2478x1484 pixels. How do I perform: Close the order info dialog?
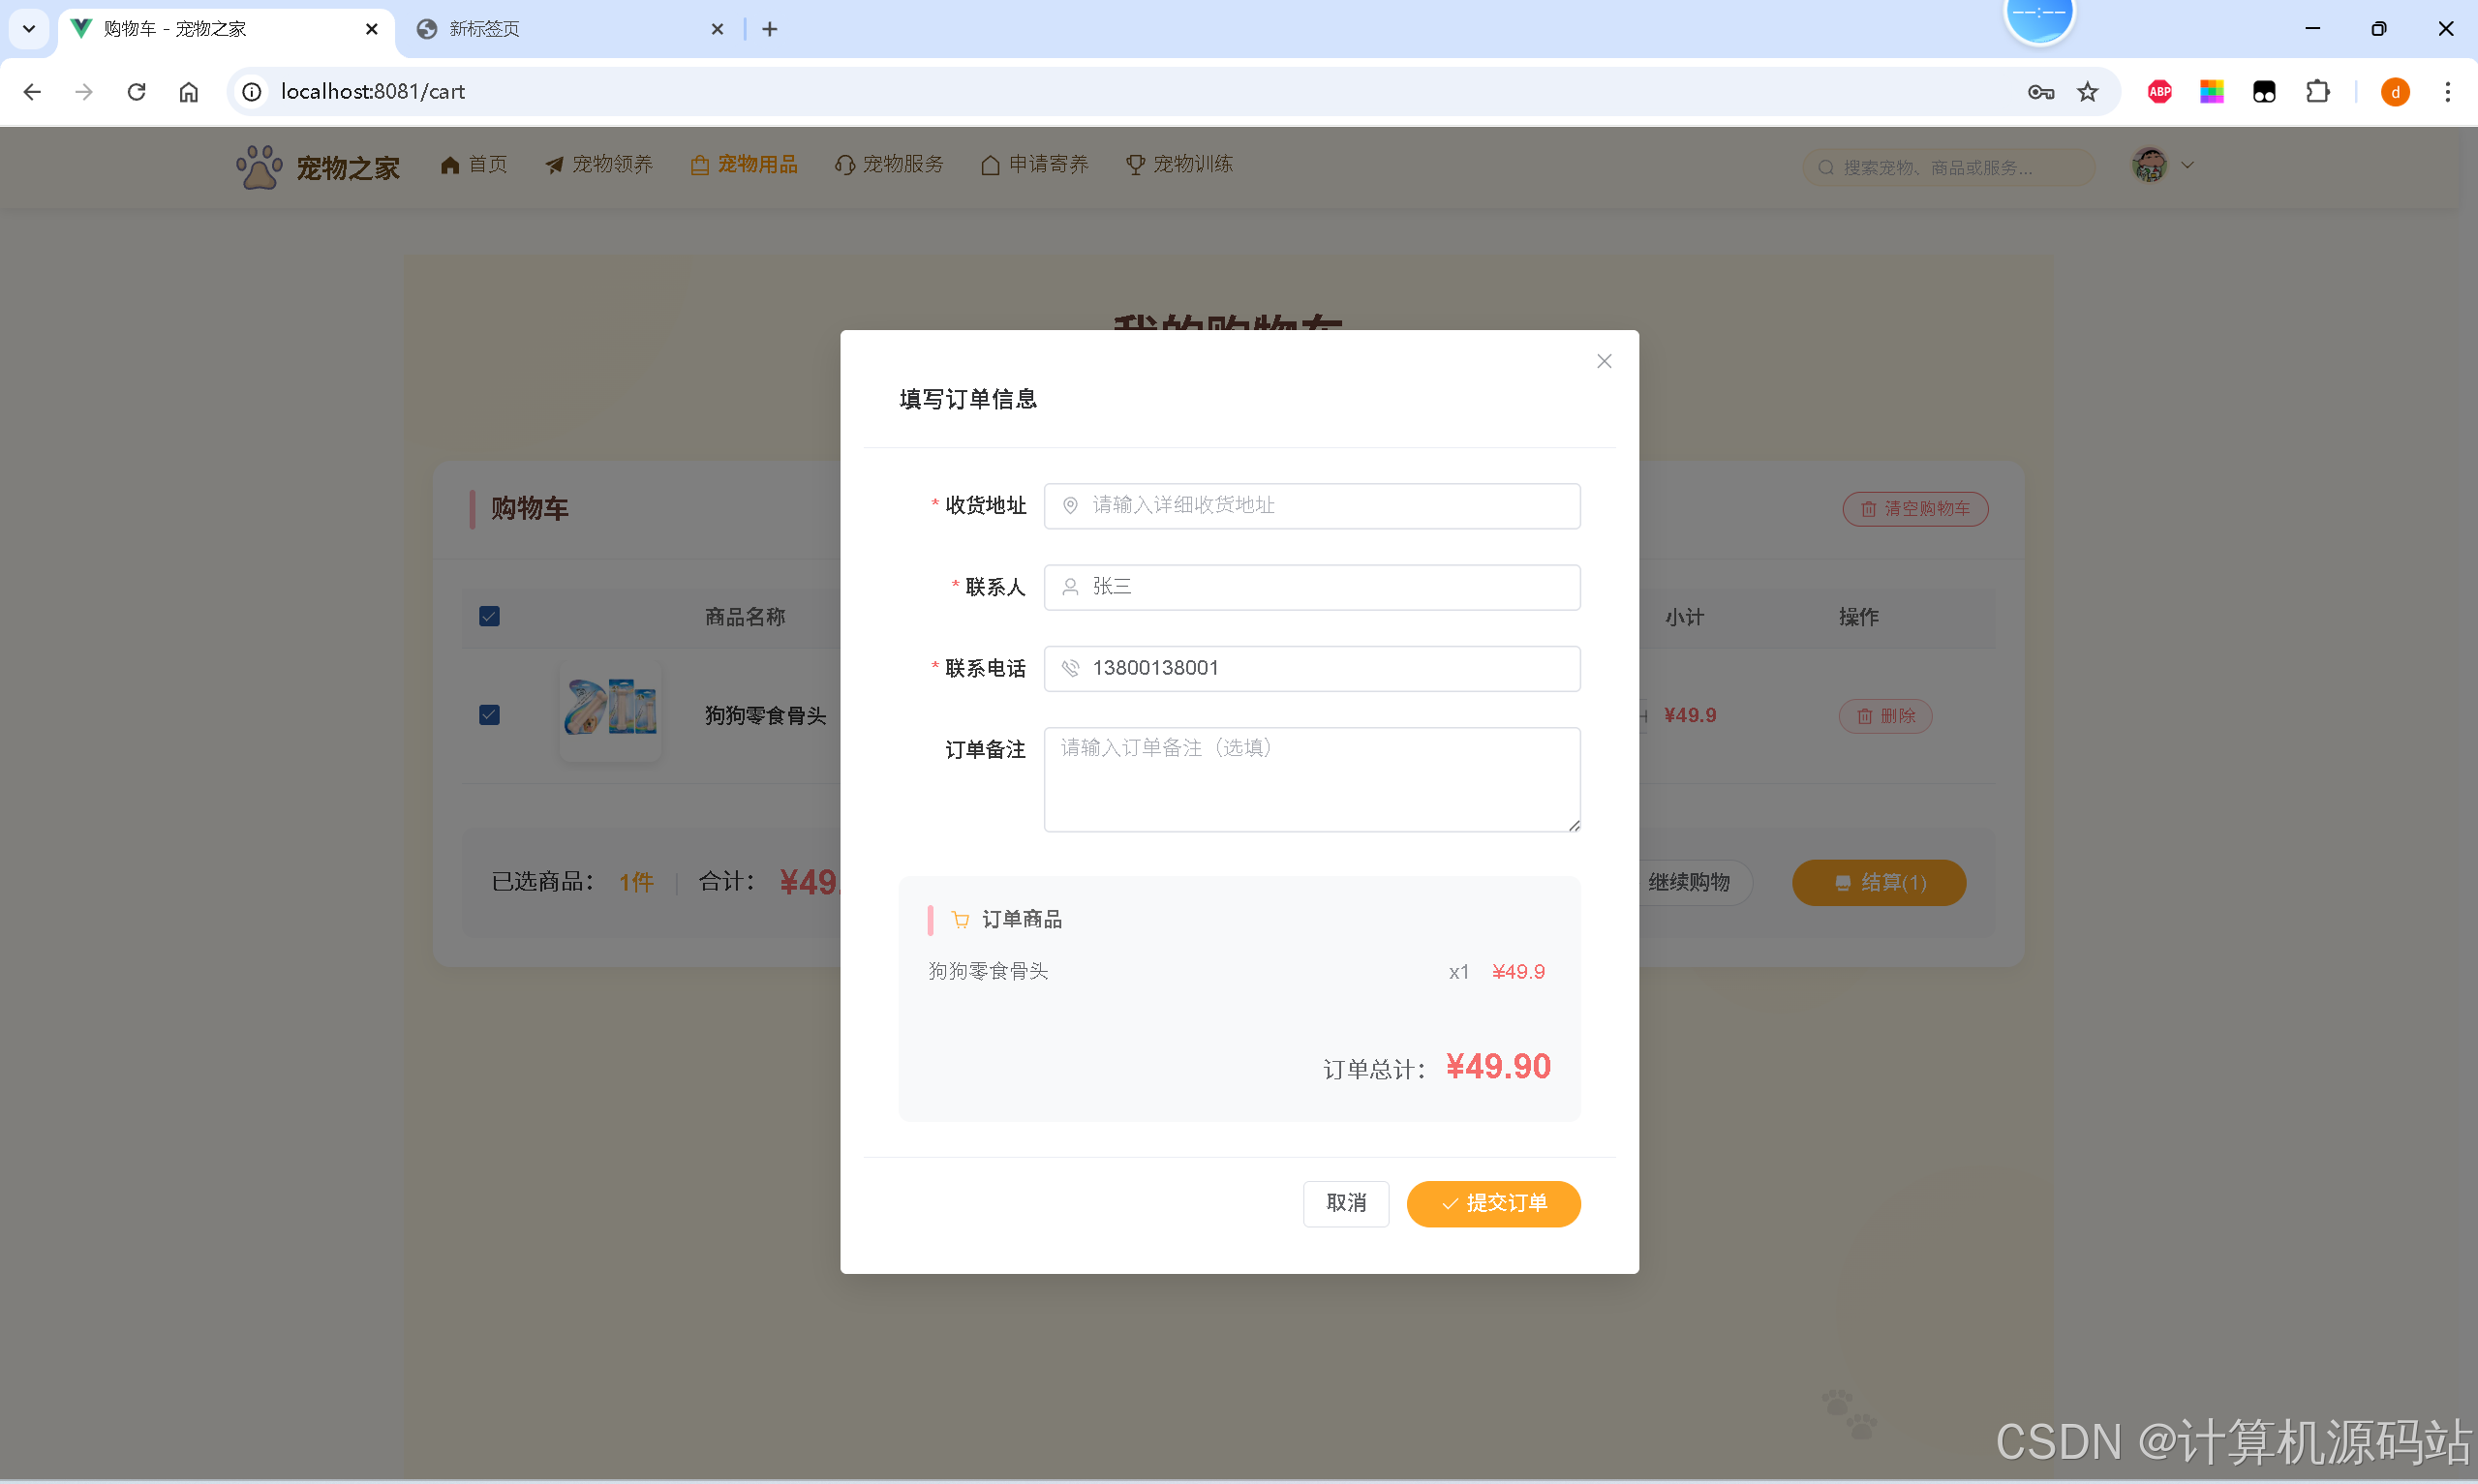click(x=1604, y=361)
